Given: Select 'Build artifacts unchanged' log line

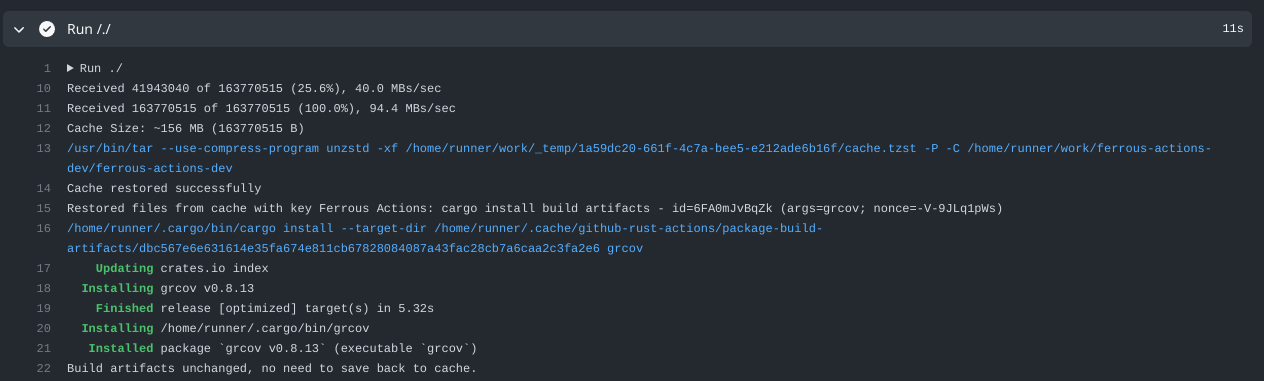Looking at the screenshot, I should point(272,368).
